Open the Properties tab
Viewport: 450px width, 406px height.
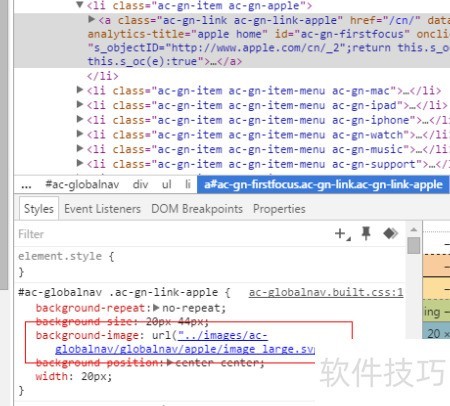[x=279, y=209]
